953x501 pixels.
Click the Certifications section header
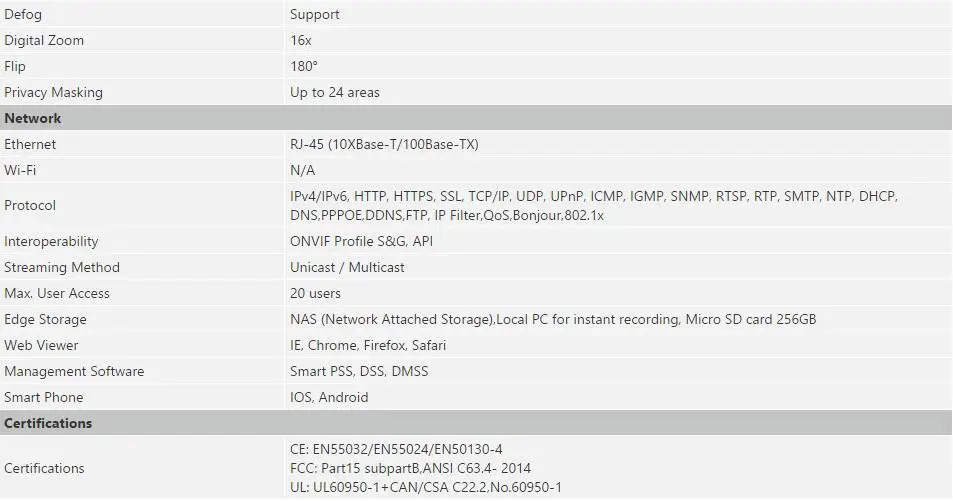[x=476, y=423]
